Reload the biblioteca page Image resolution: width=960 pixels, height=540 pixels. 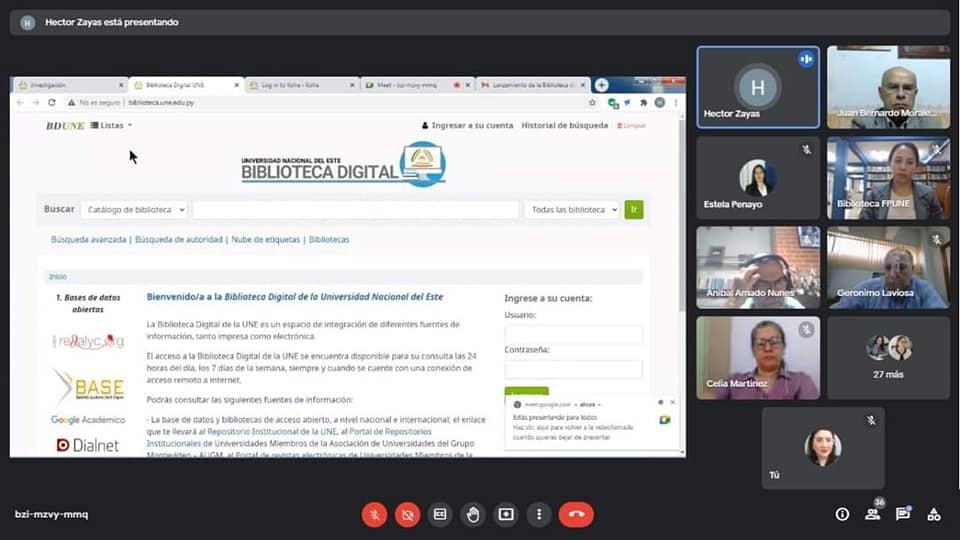[52, 102]
